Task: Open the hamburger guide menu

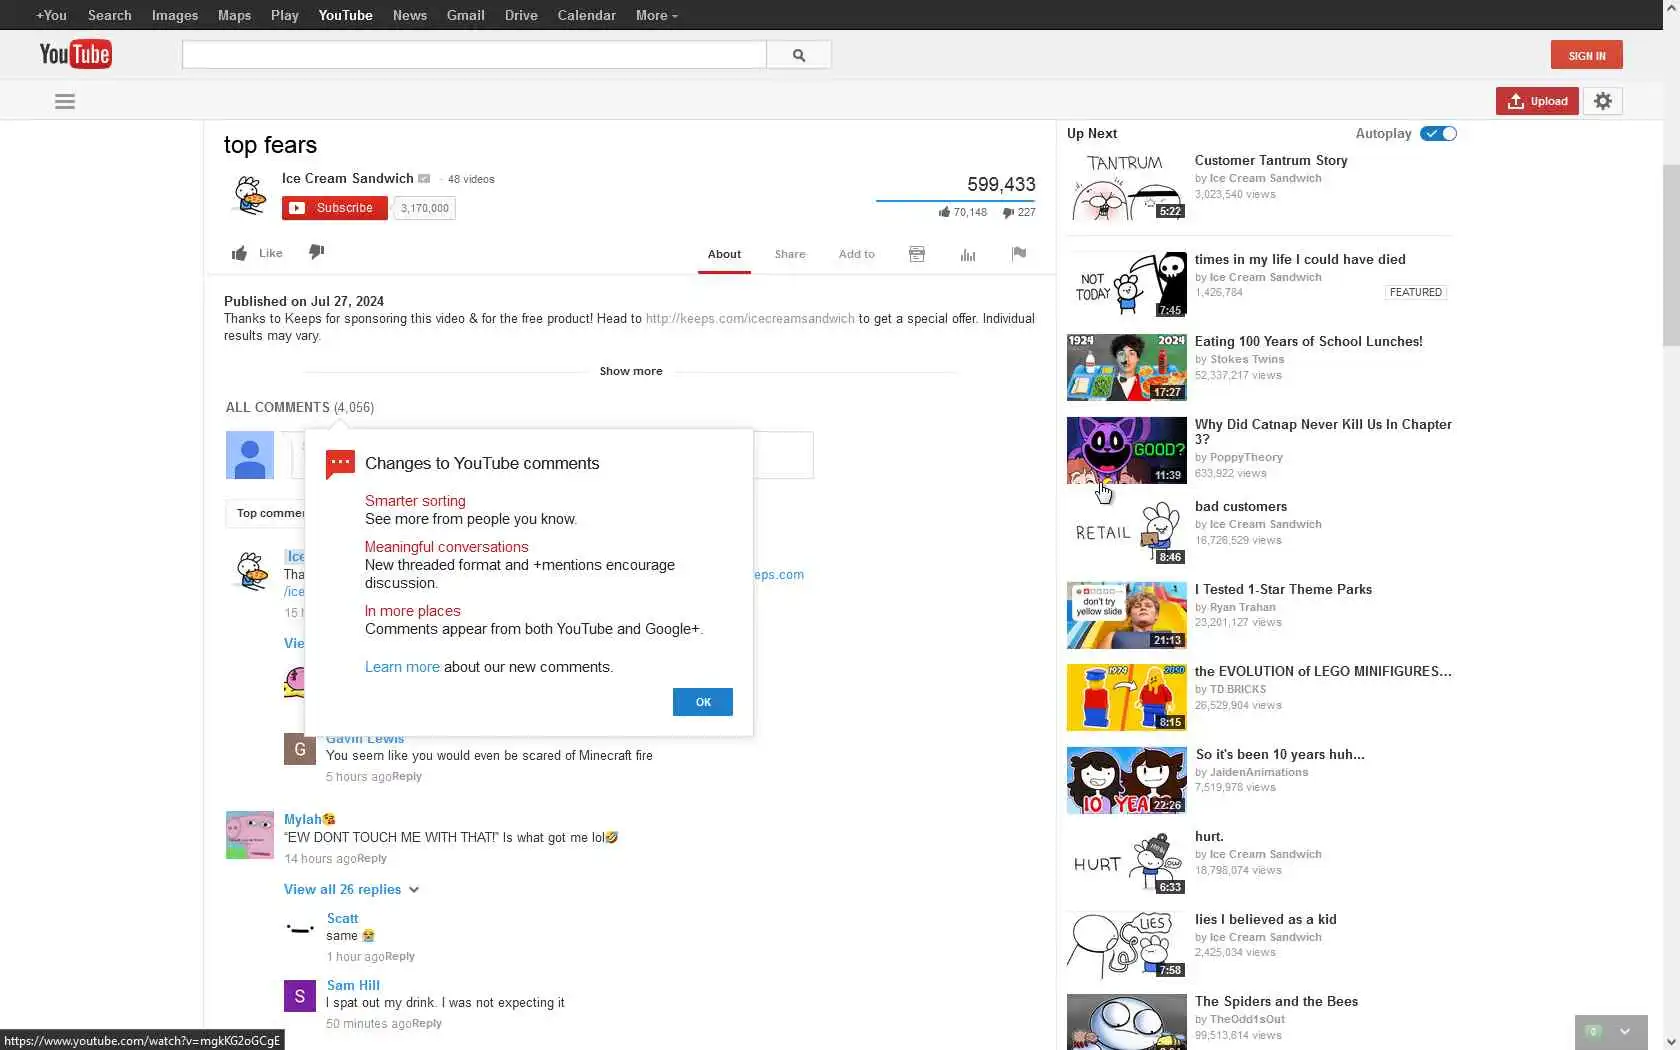Action: point(65,101)
